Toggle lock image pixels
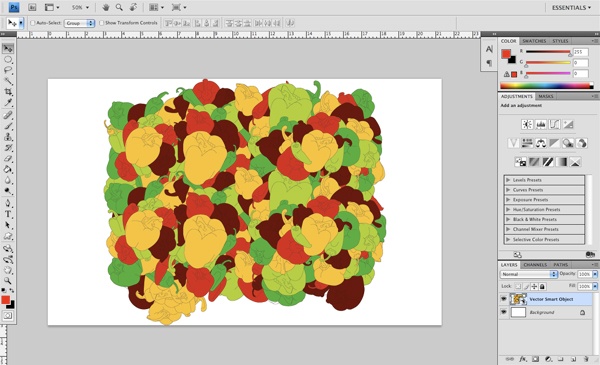This screenshot has width=600, height=365. point(526,286)
